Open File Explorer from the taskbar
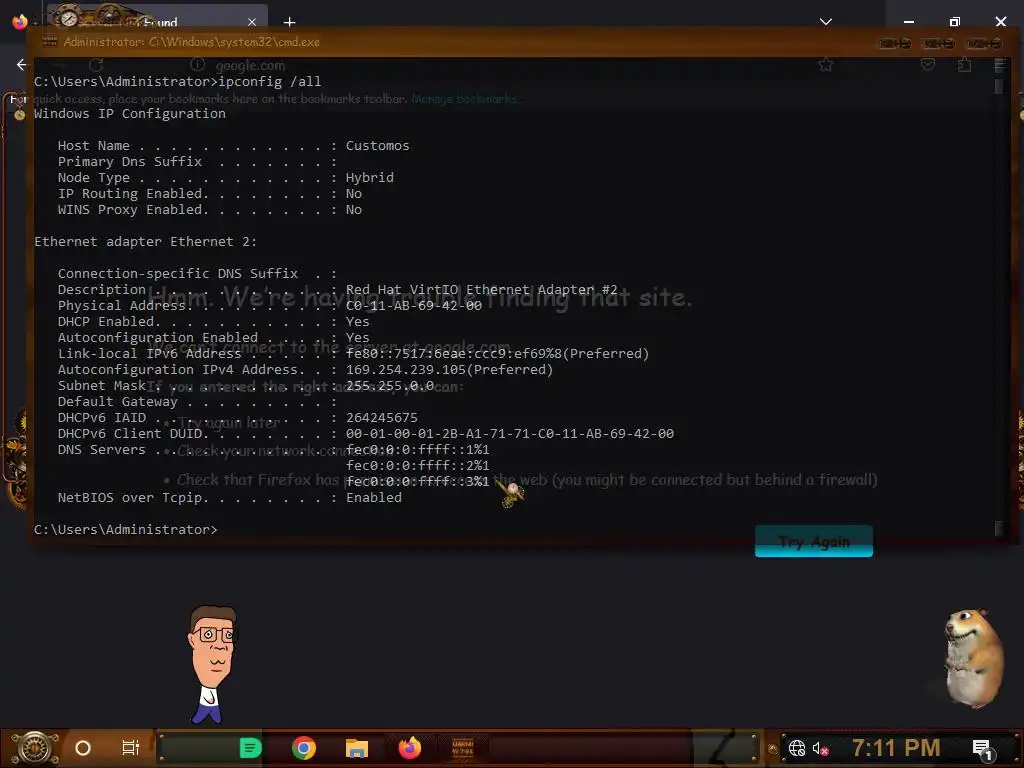This screenshot has height=768, width=1024. (357, 748)
